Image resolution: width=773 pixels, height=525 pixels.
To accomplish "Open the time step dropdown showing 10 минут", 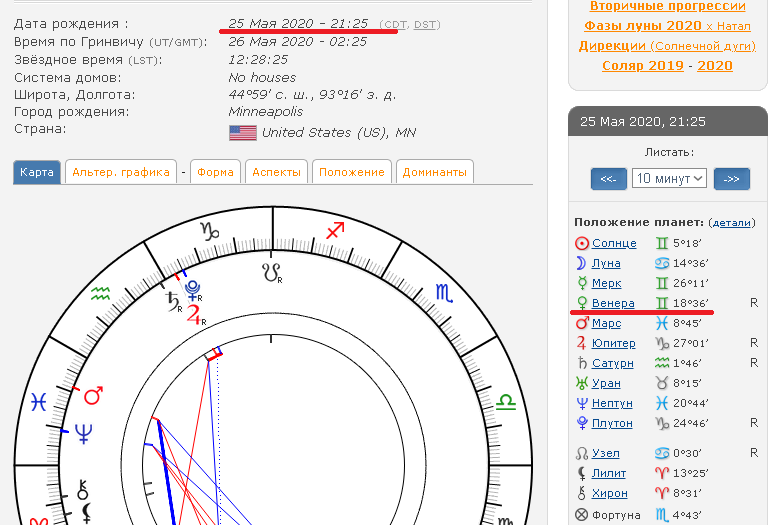I will 669,178.
